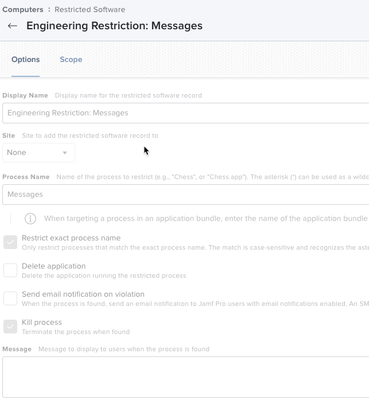The image size is (369, 400).
Task: Select the Options tab
Action: click(25, 59)
